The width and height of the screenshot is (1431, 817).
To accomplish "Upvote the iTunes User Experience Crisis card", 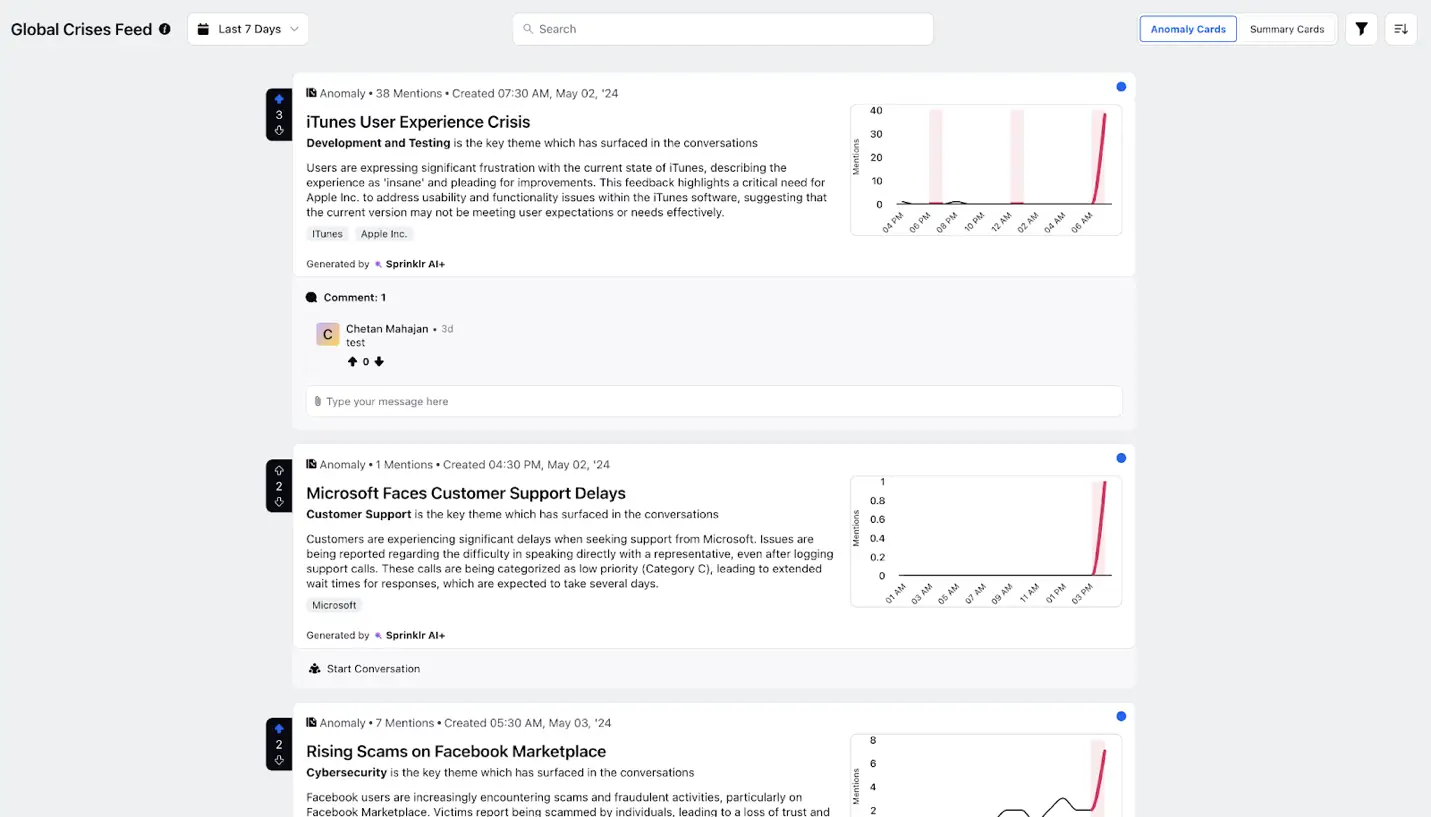I will pos(279,99).
